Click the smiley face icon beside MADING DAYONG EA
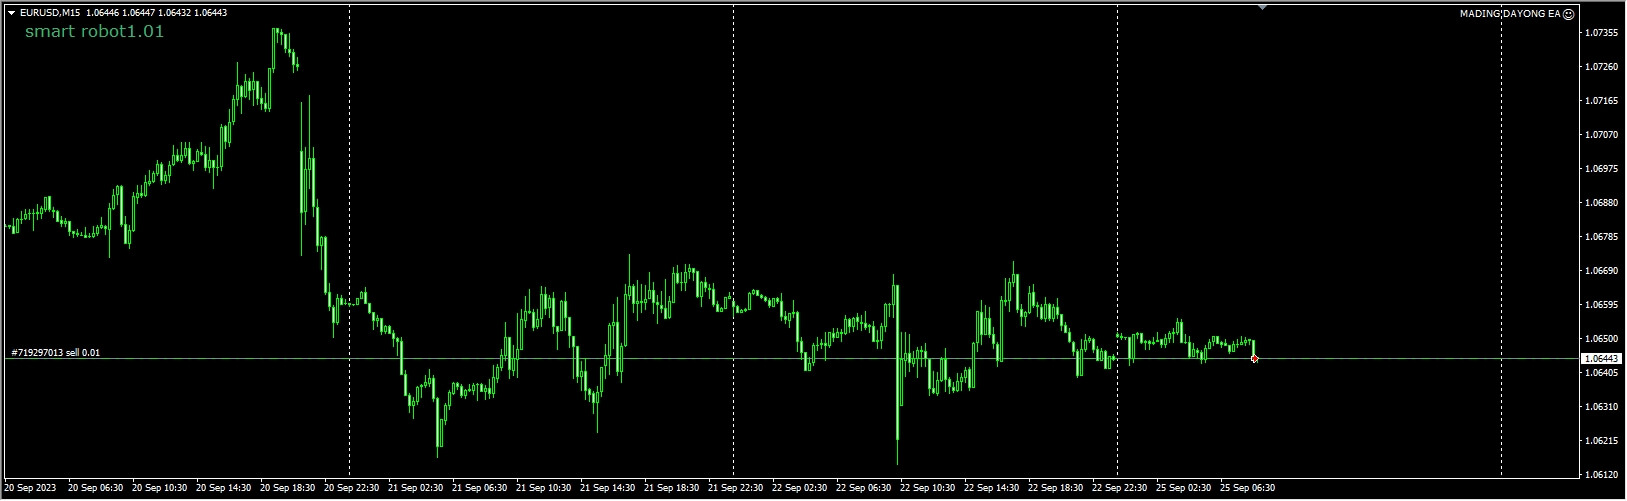This screenshot has height=501, width=1627. 1569,14
